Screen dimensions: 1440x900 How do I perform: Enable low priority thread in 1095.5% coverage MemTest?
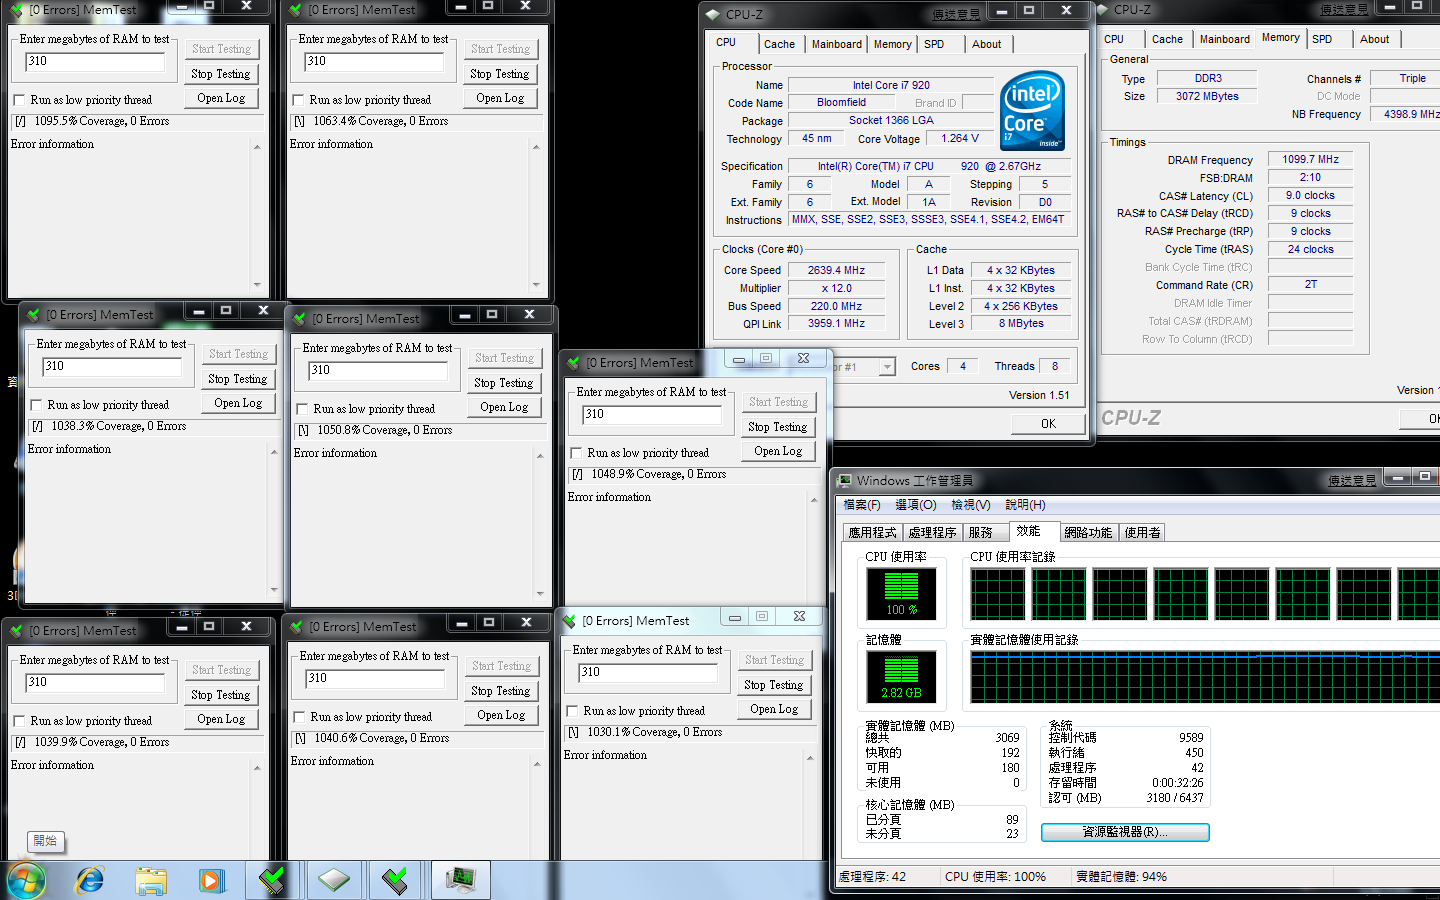(x=19, y=100)
